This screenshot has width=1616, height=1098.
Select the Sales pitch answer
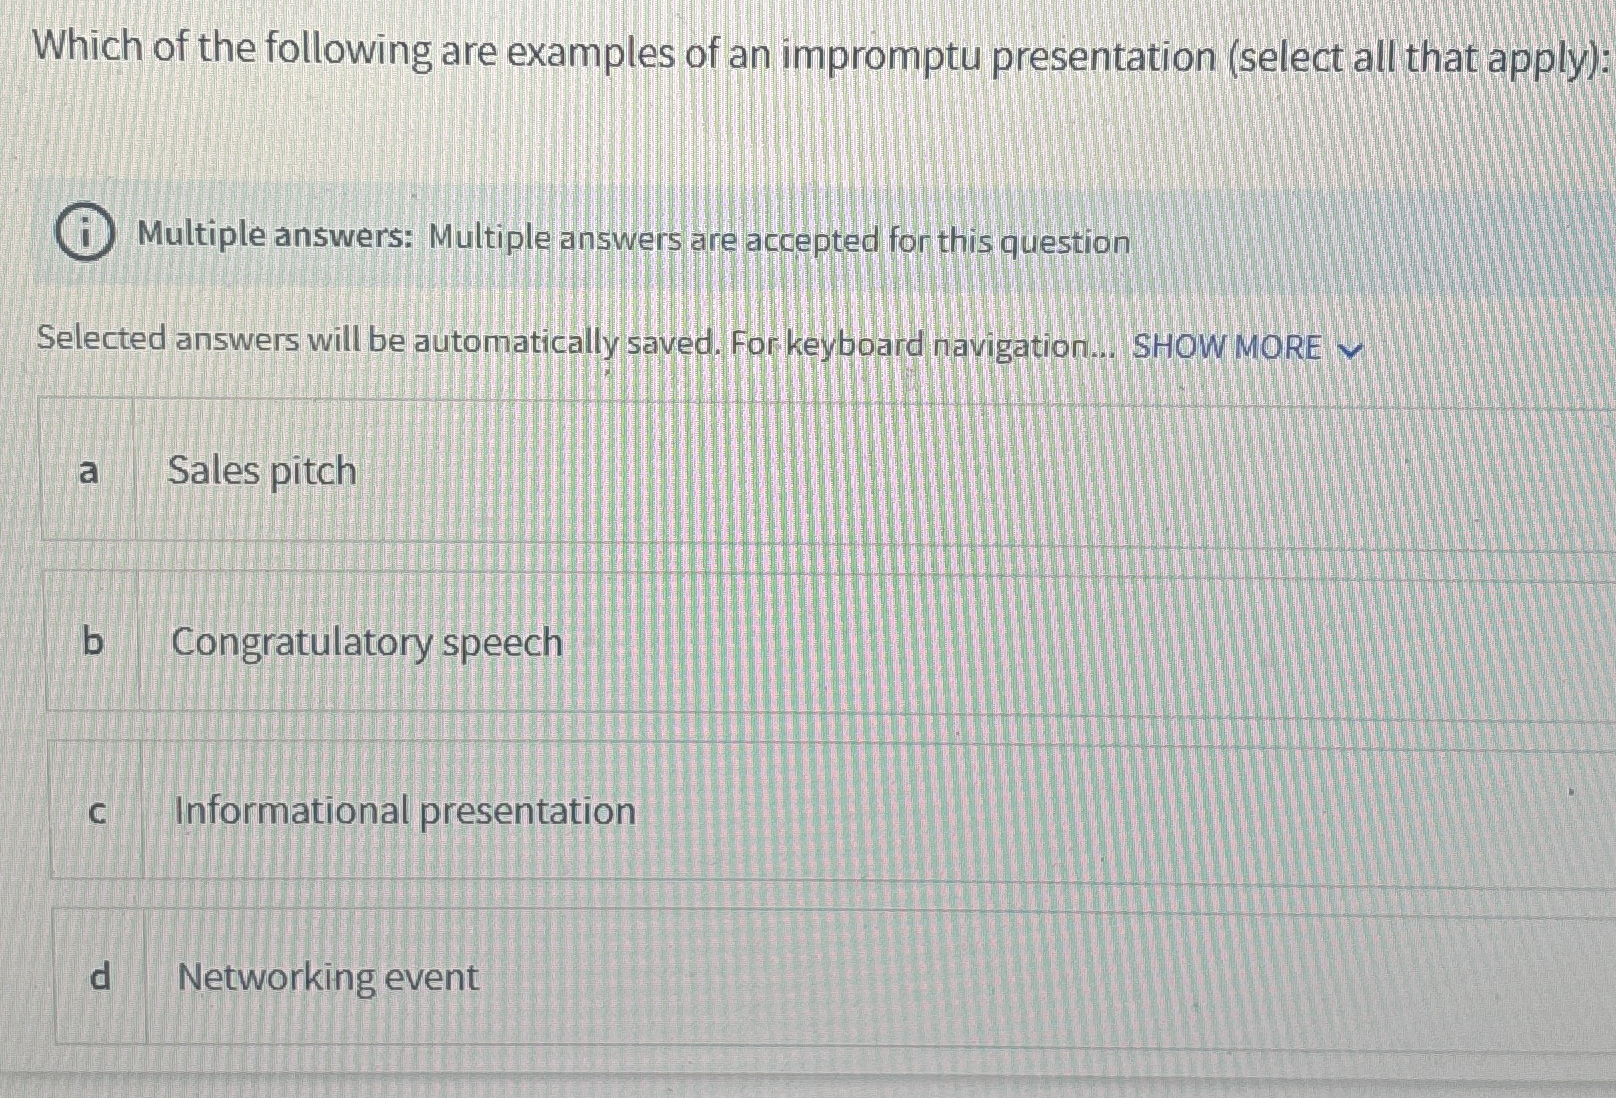[262, 472]
